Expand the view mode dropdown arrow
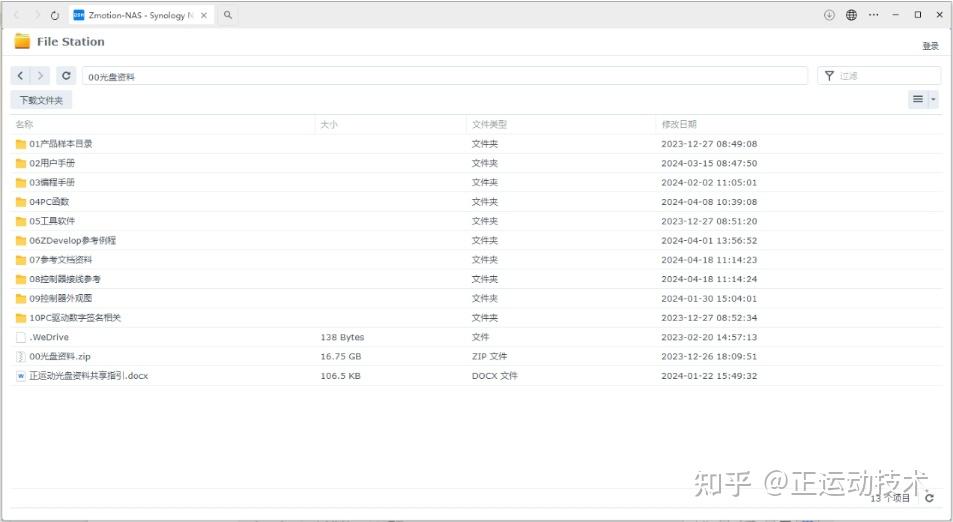Screen dimensions: 953x522 pyautogui.click(x=933, y=99)
